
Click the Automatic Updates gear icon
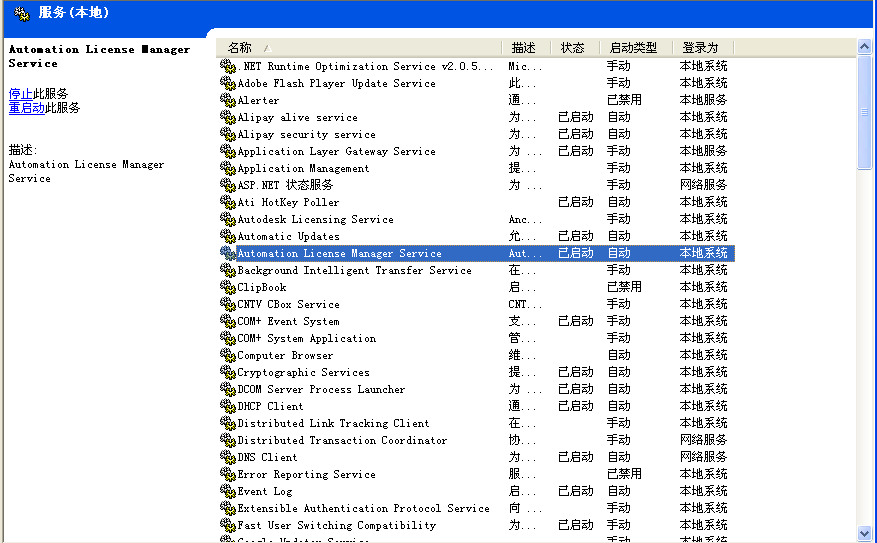227,236
